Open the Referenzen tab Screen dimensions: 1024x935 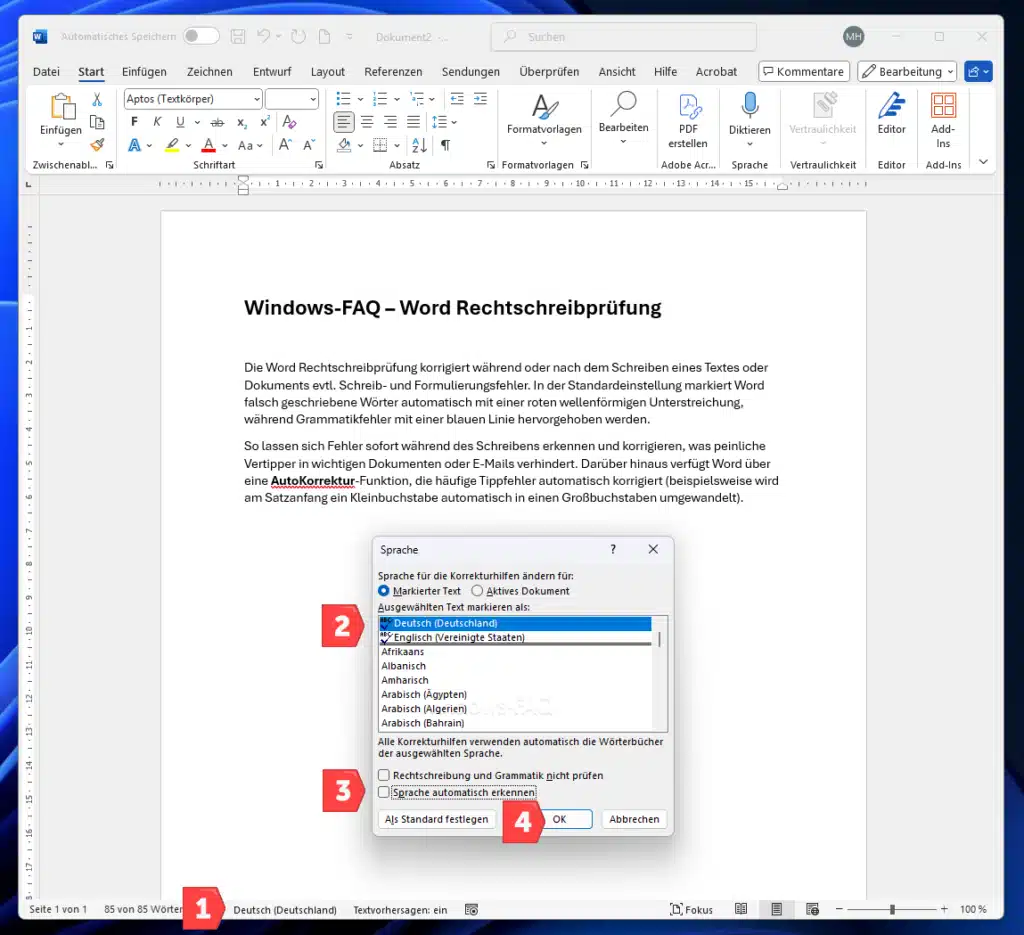393,72
